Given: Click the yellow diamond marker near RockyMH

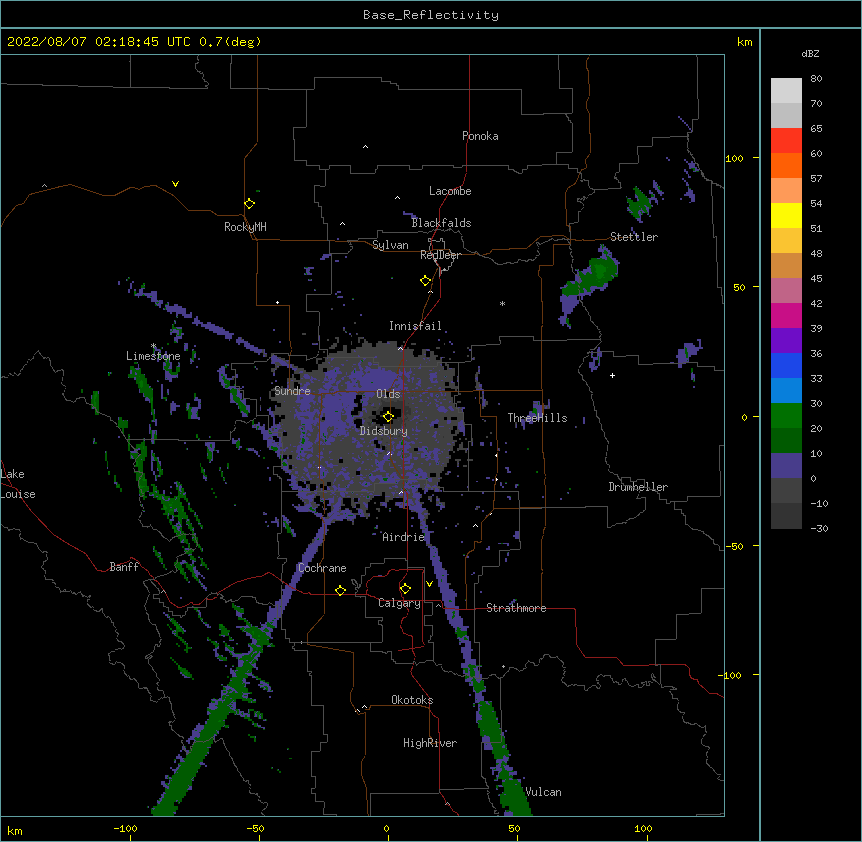Looking at the screenshot, I should coord(250,204).
